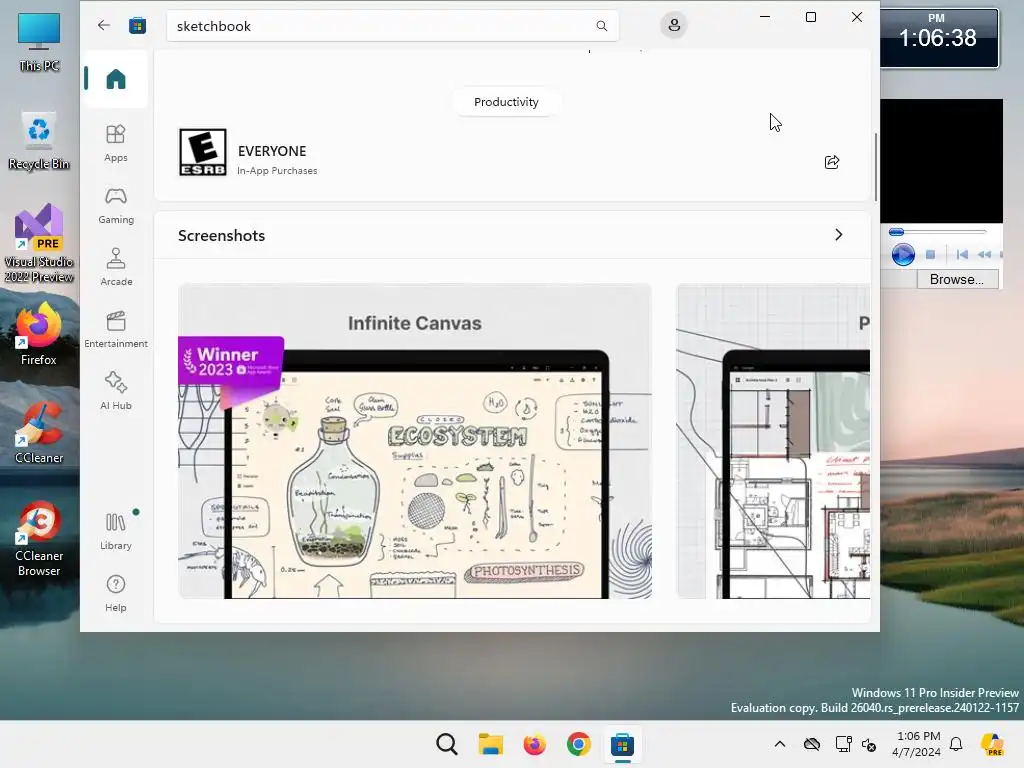Open taskbar date and time 1:06 PM
The width and height of the screenshot is (1024, 768).
tap(917, 744)
